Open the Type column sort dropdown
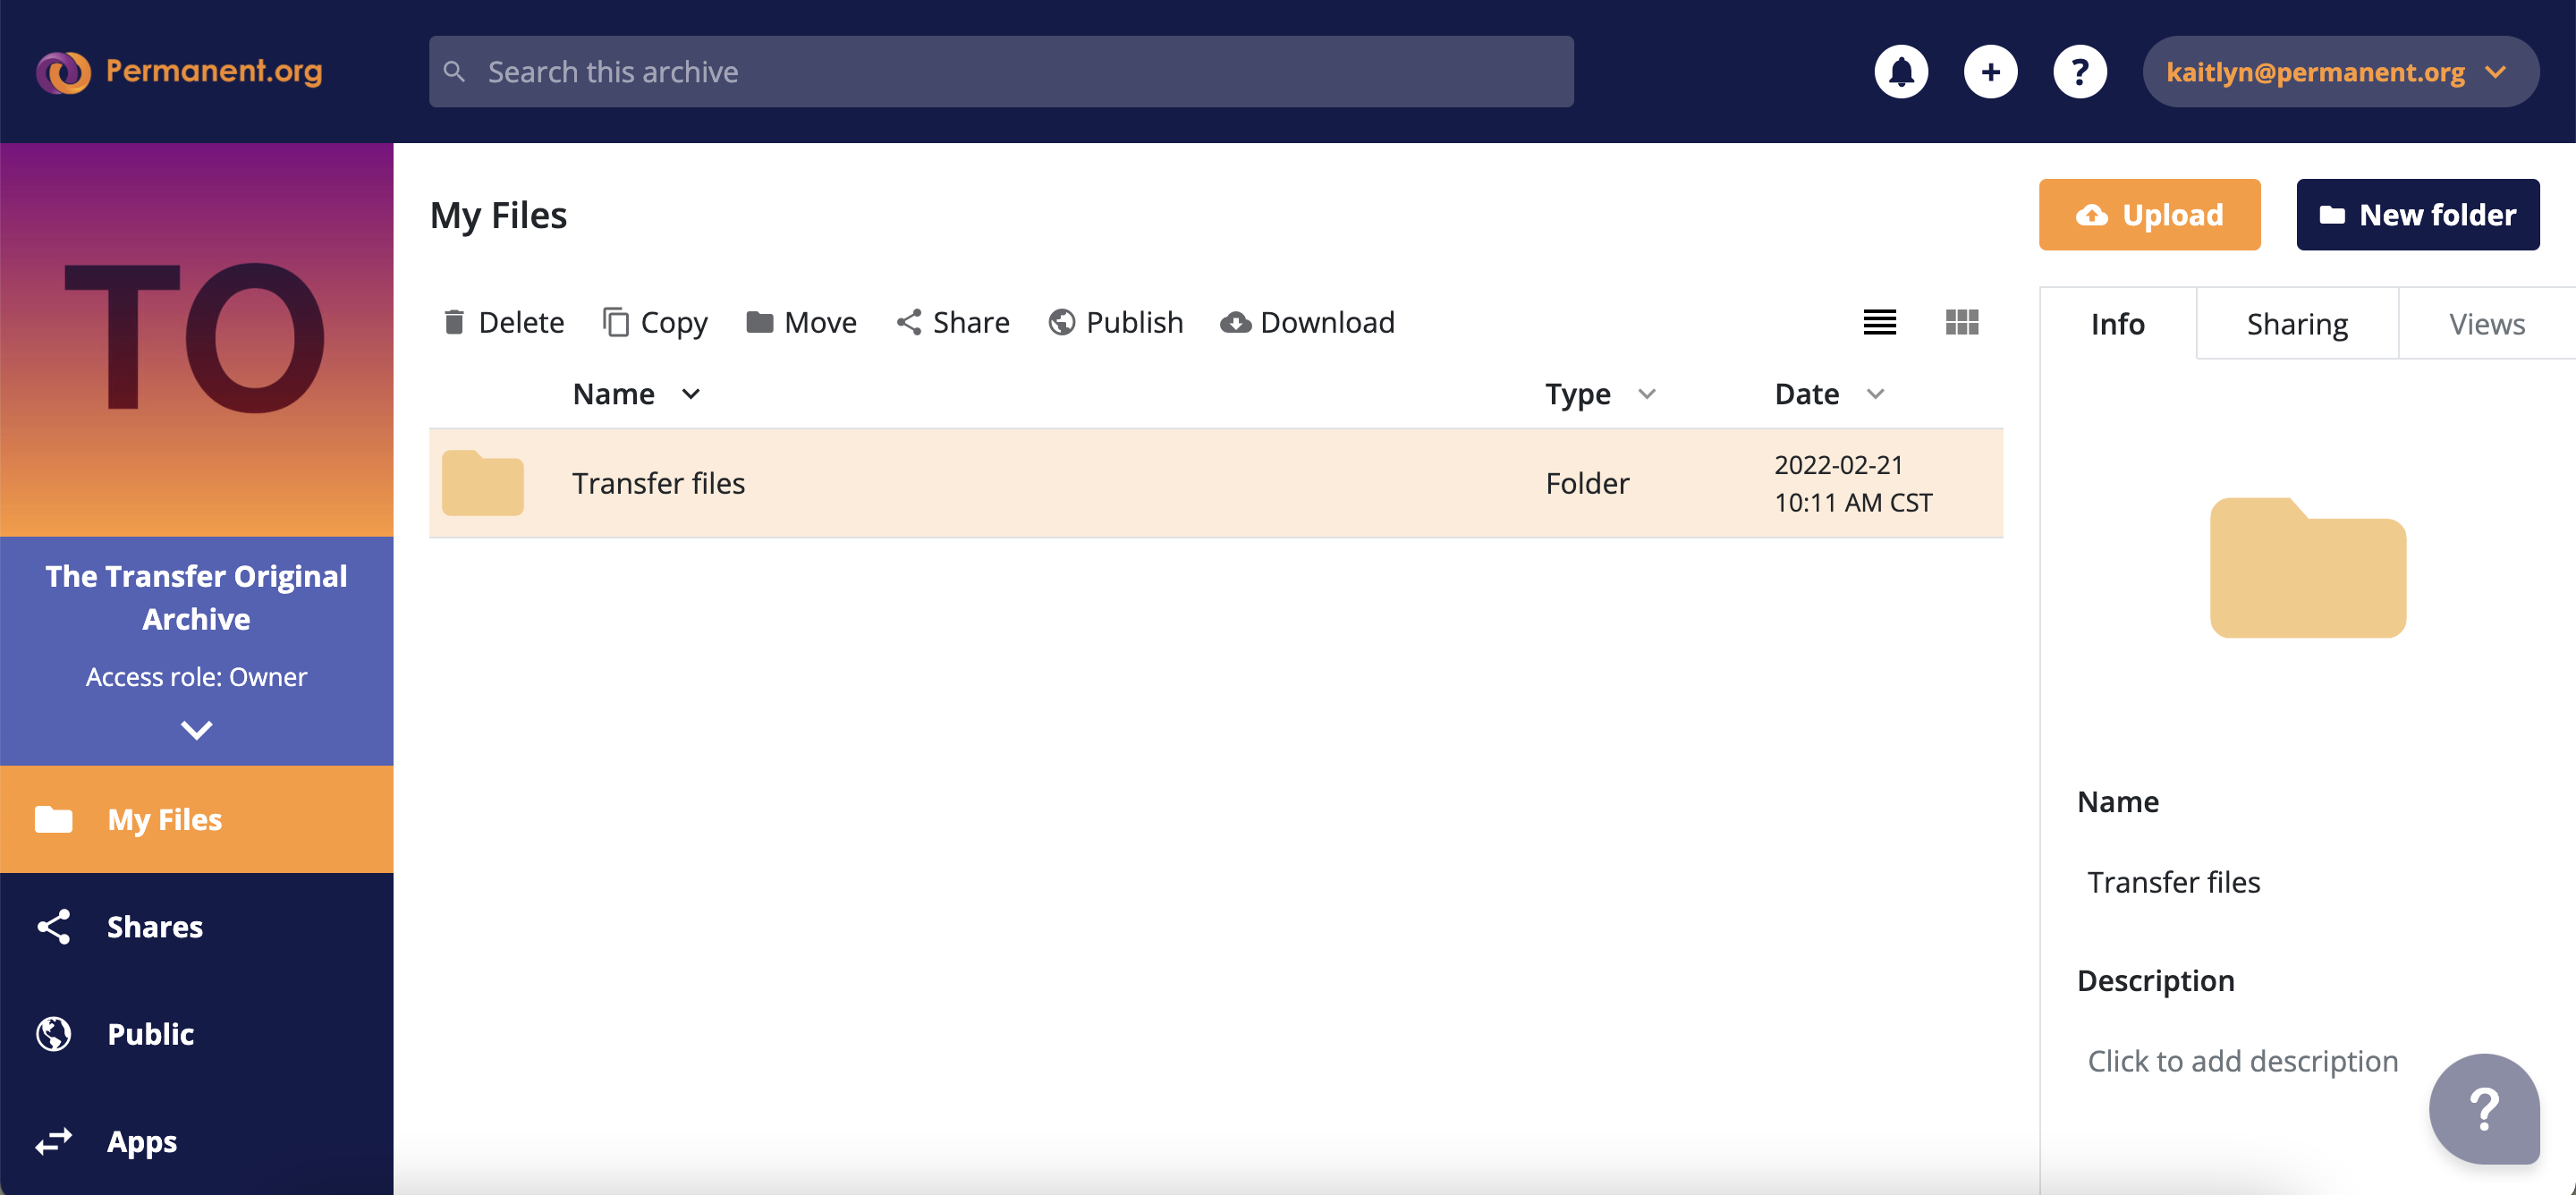2576x1195 pixels. (x=1646, y=394)
